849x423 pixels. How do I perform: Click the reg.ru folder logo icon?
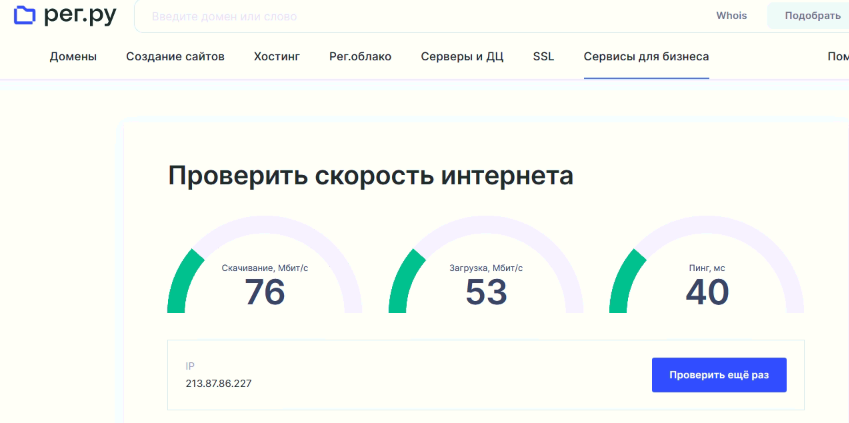(x=24, y=16)
